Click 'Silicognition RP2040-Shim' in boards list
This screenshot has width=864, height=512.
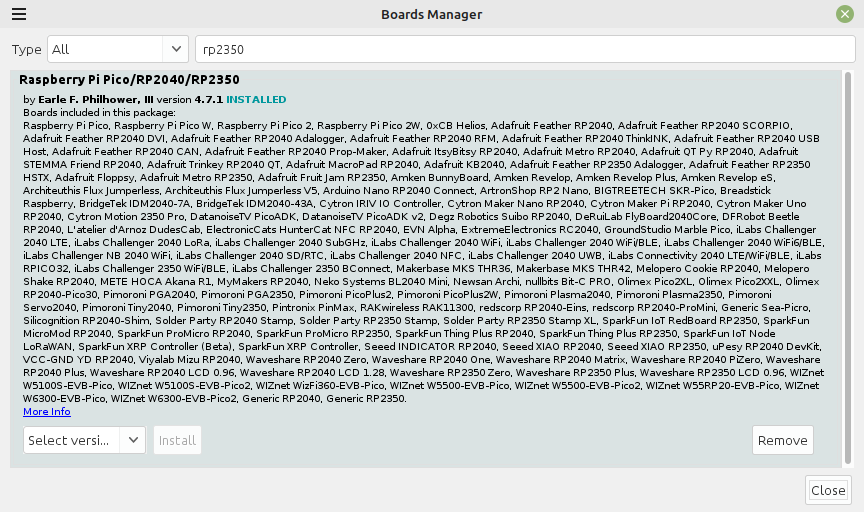click(x=87, y=321)
